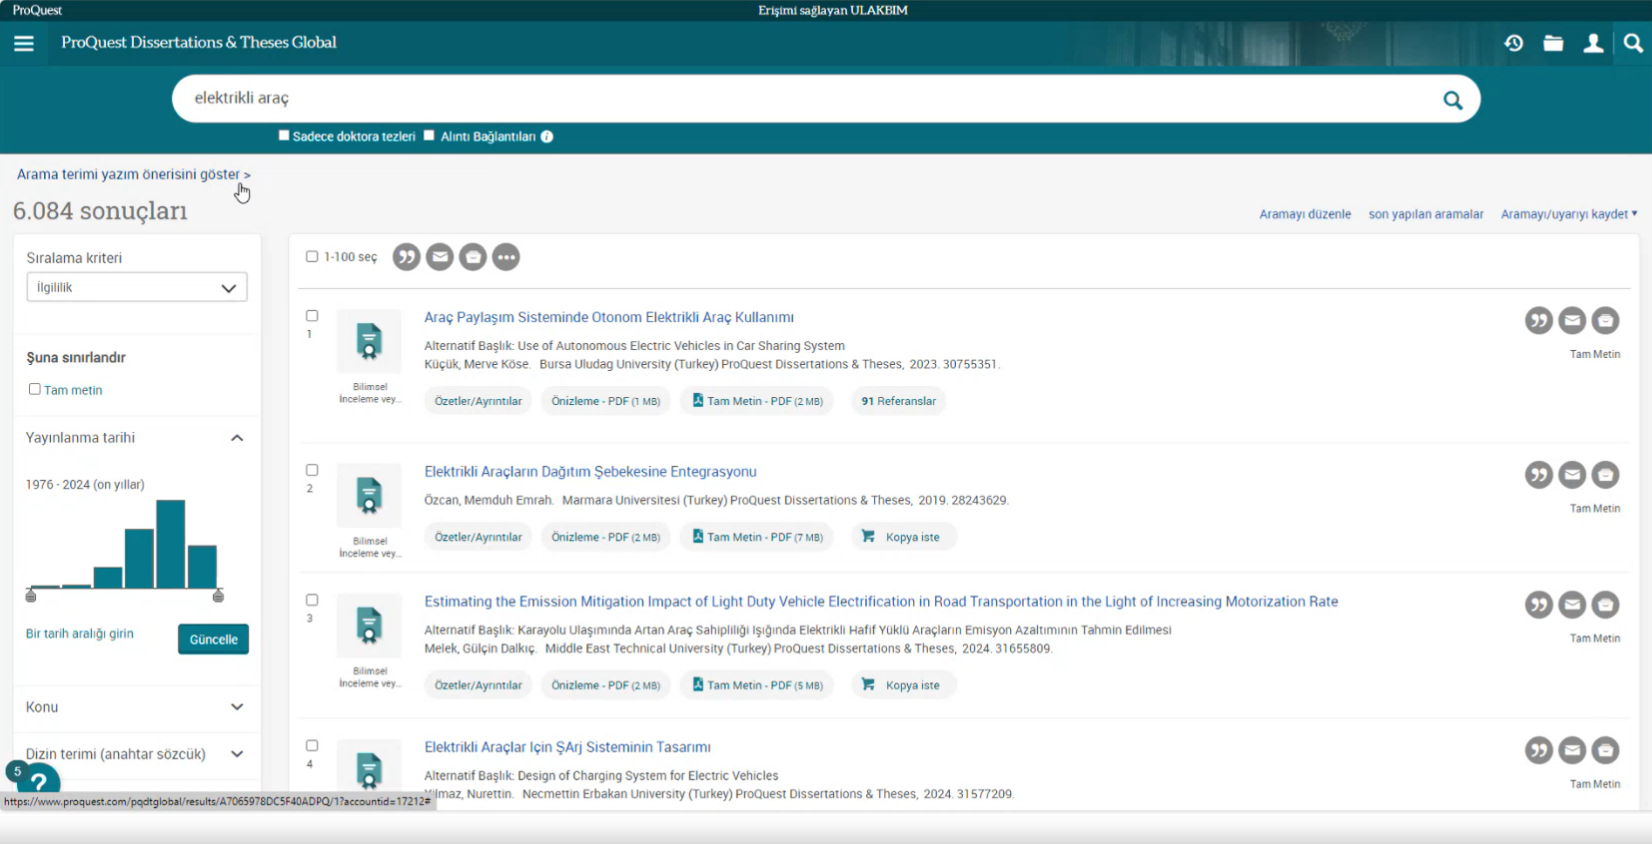The width and height of the screenshot is (1652, 844).
Task: Click the right handle of date slider
Action: coord(218,596)
